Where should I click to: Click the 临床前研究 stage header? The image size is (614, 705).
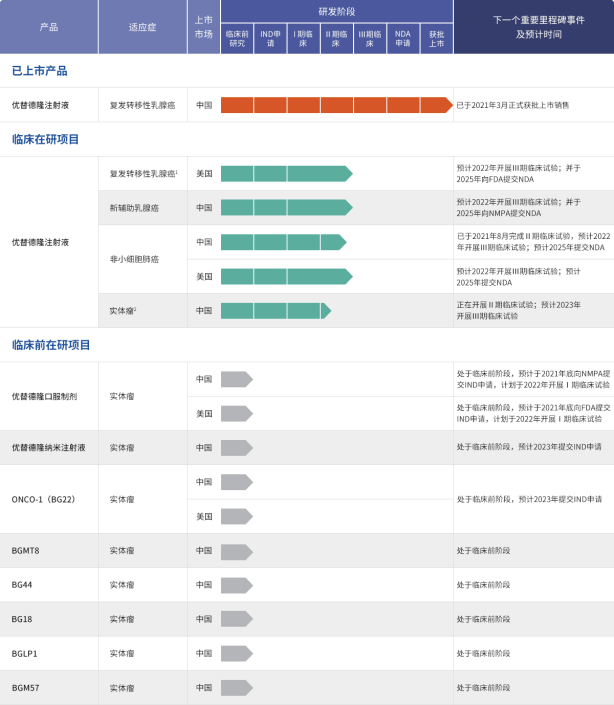point(236,39)
